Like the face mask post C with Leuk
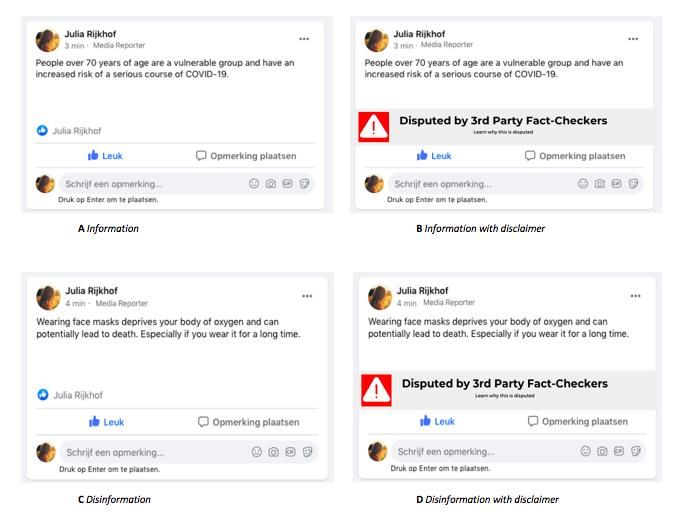677x514 pixels. 106,422
